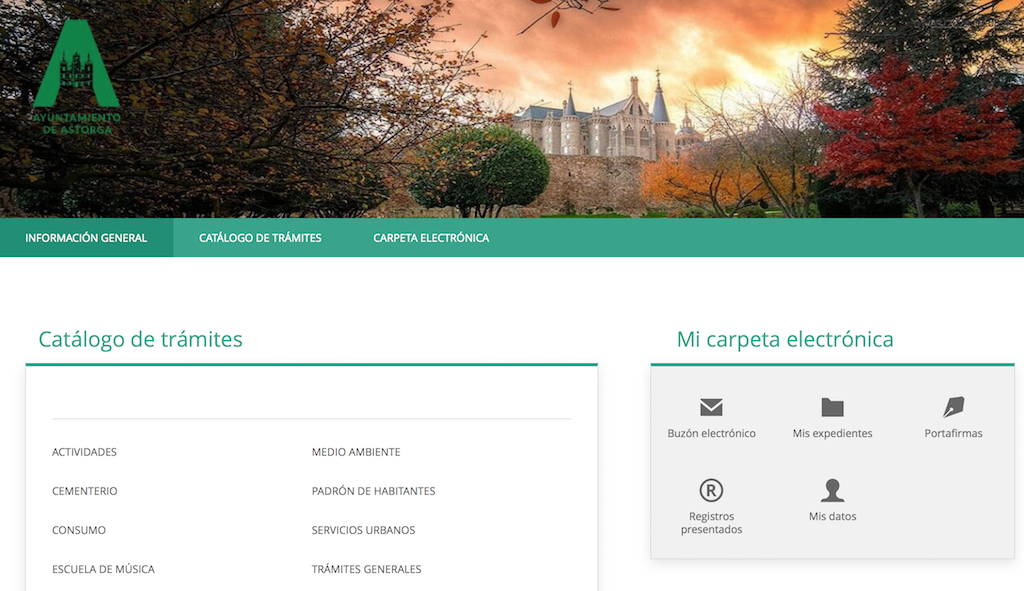Click the Buzón electrónico label
This screenshot has width=1024, height=591.
coord(711,433)
